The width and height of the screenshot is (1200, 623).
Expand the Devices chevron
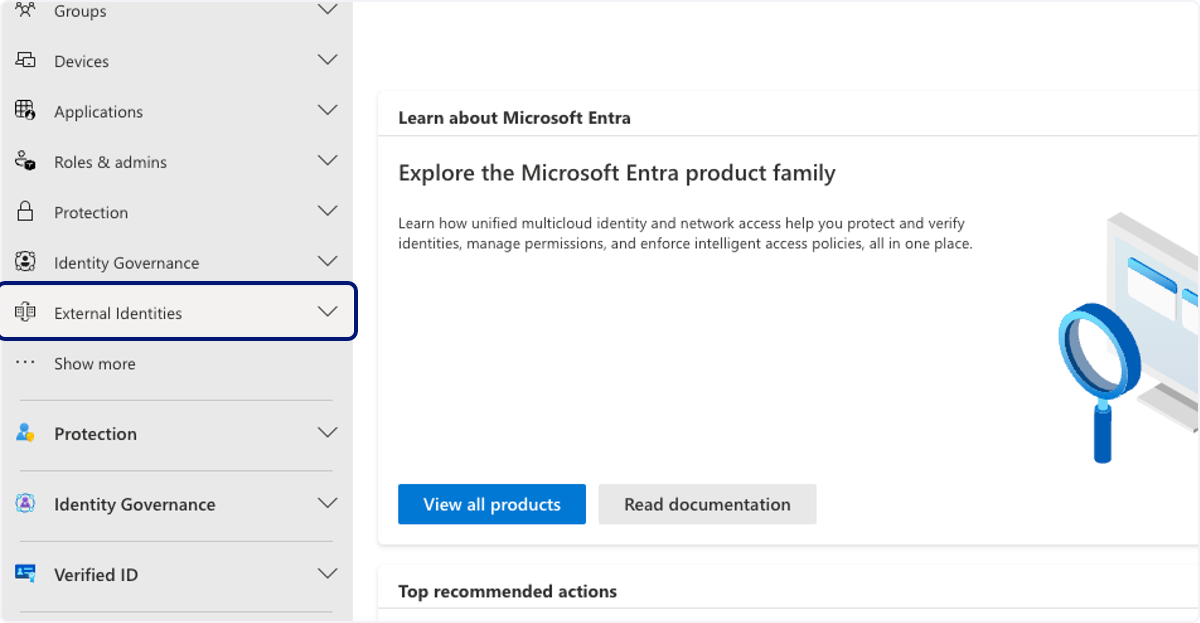pos(327,60)
